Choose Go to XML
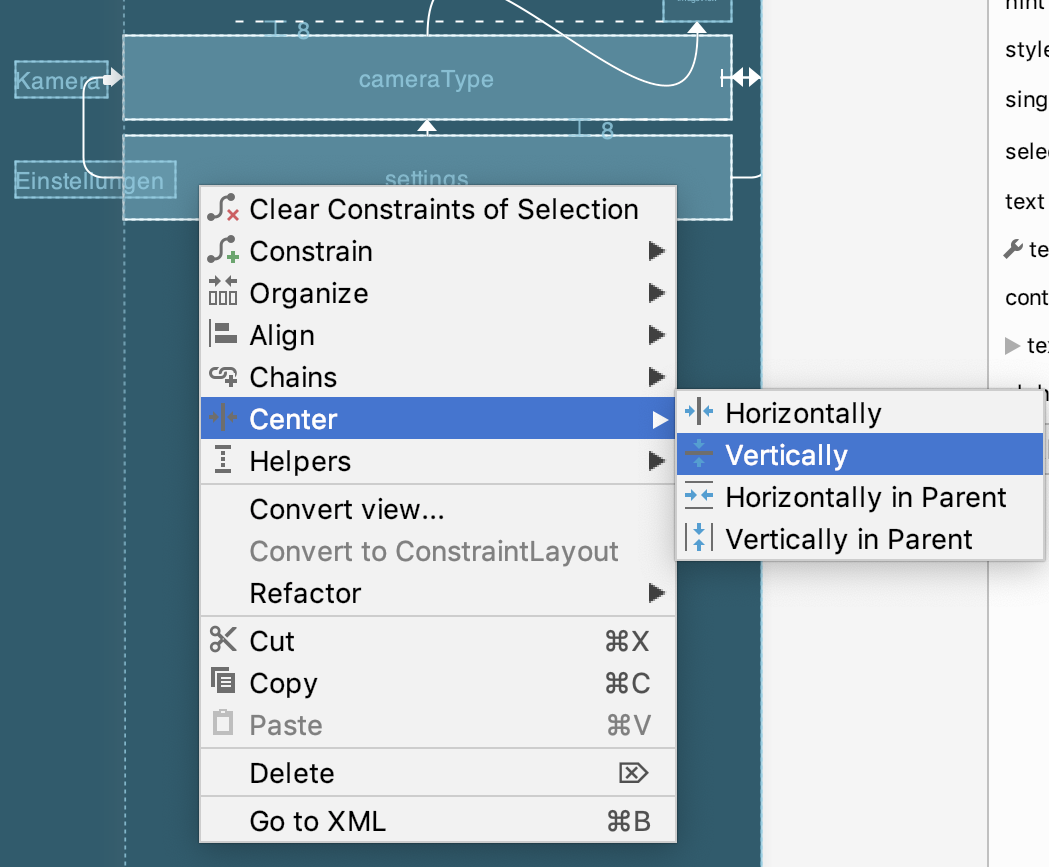This screenshot has width=1049, height=867. [317, 822]
